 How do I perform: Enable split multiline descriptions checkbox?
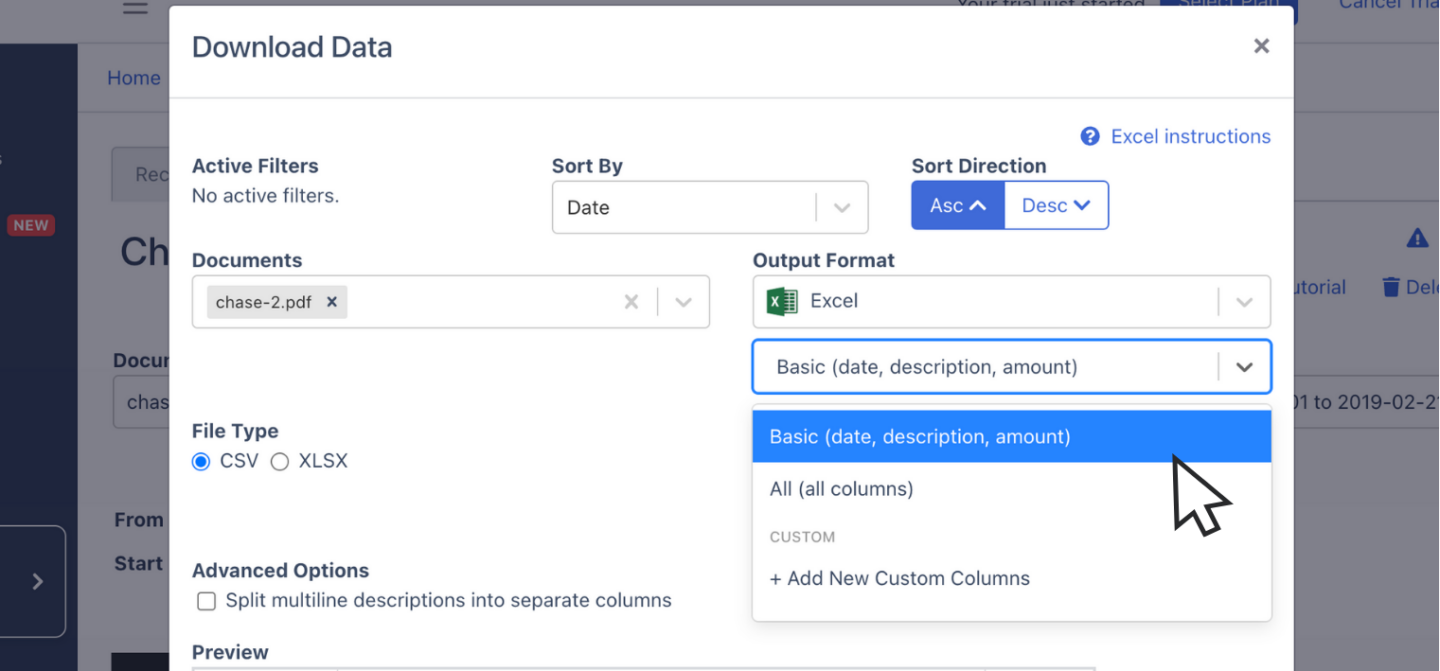[x=206, y=601]
